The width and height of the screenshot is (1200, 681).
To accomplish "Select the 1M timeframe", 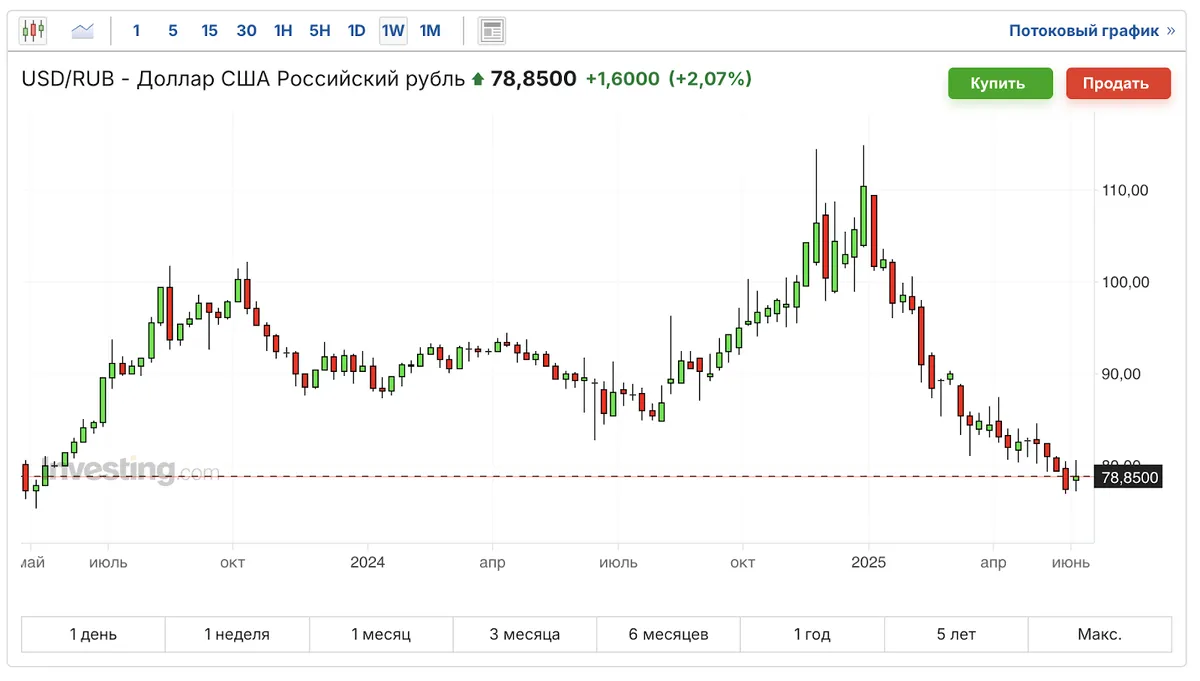I will pyautogui.click(x=430, y=31).
